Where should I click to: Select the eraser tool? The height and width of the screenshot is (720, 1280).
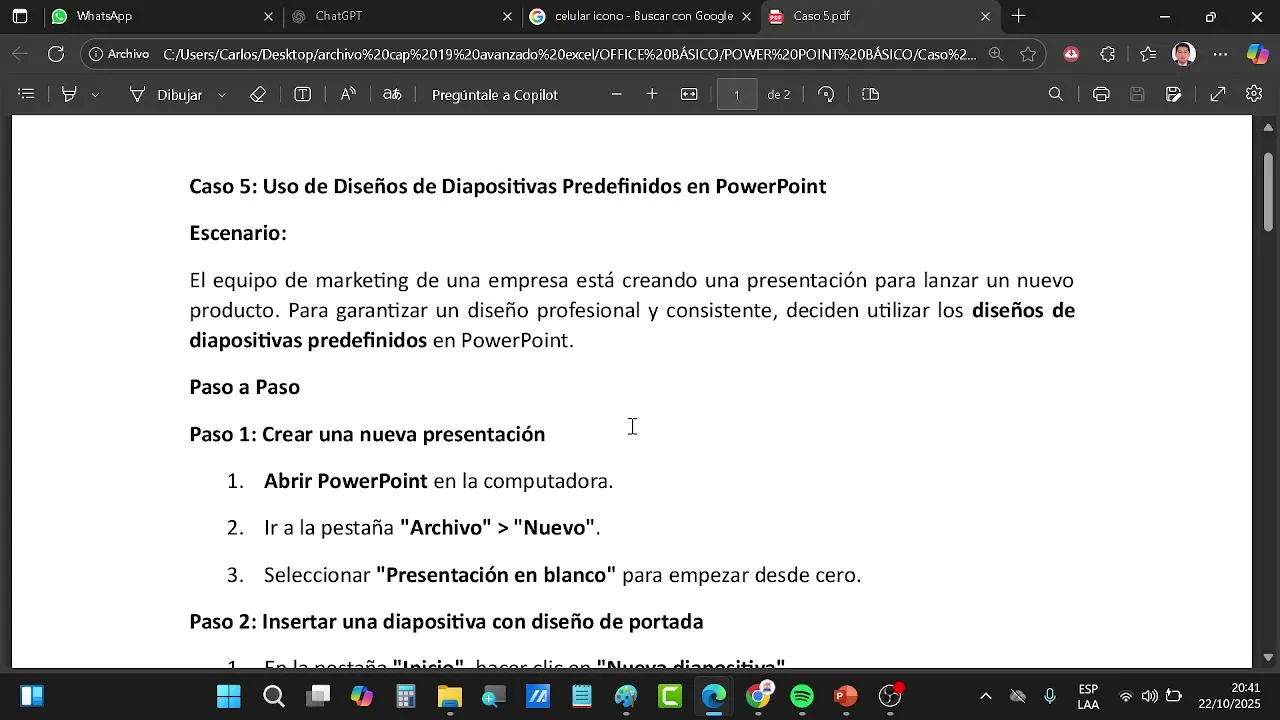258,94
